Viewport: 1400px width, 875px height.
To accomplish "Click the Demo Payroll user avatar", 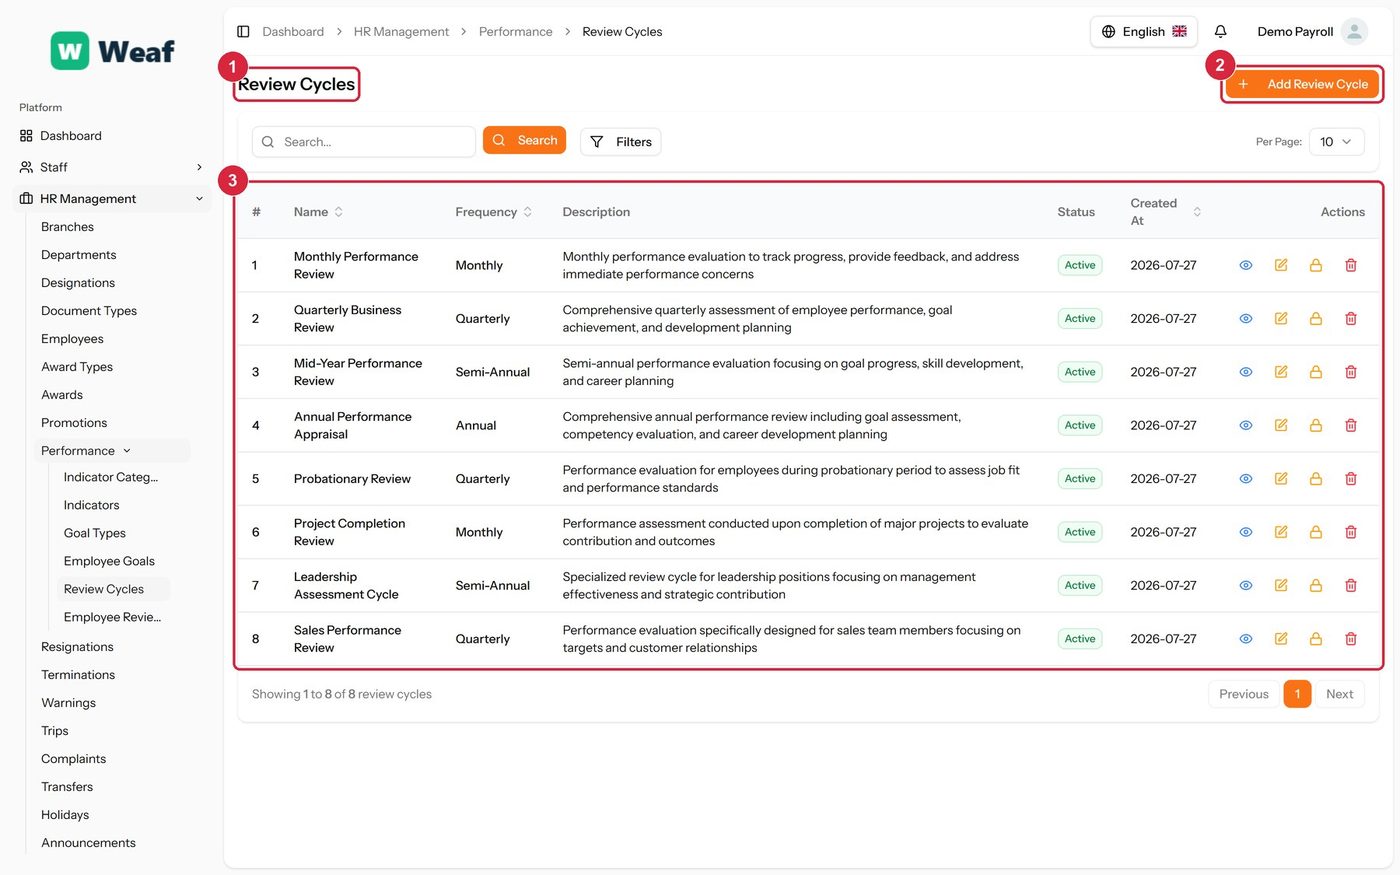I will tap(1354, 32).
